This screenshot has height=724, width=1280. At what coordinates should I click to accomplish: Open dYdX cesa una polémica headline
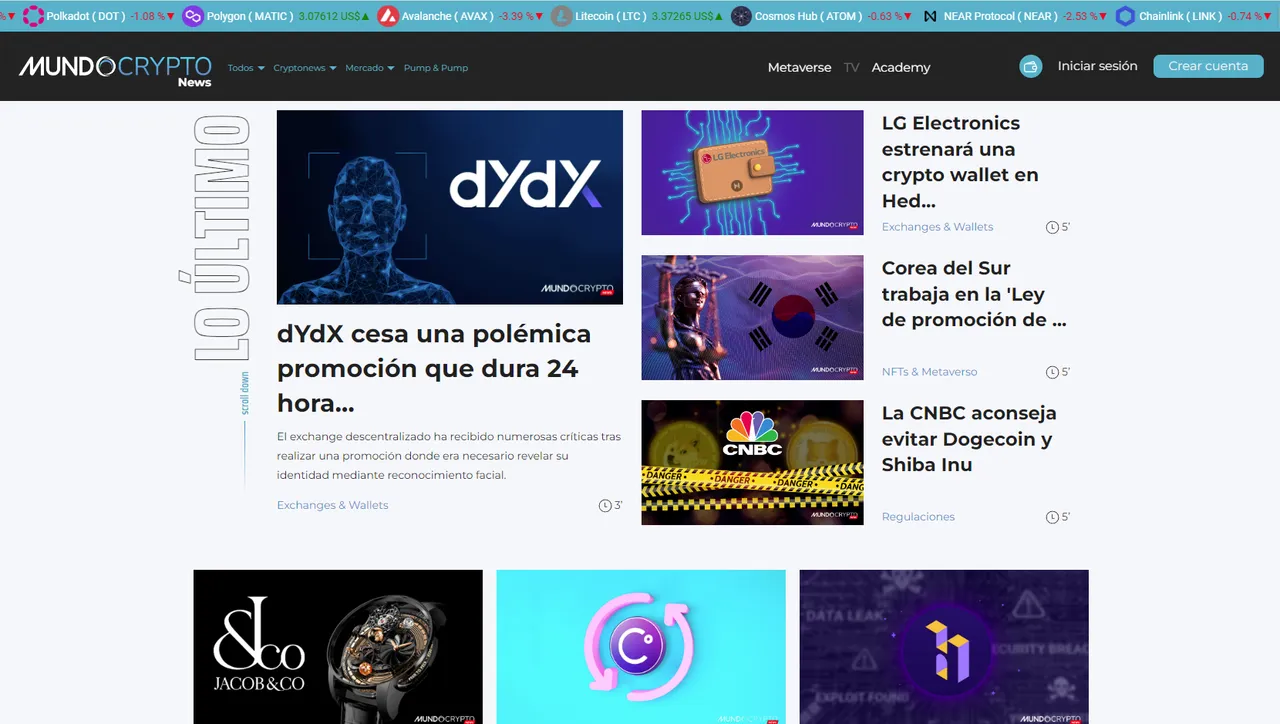(x=434, y=368)
